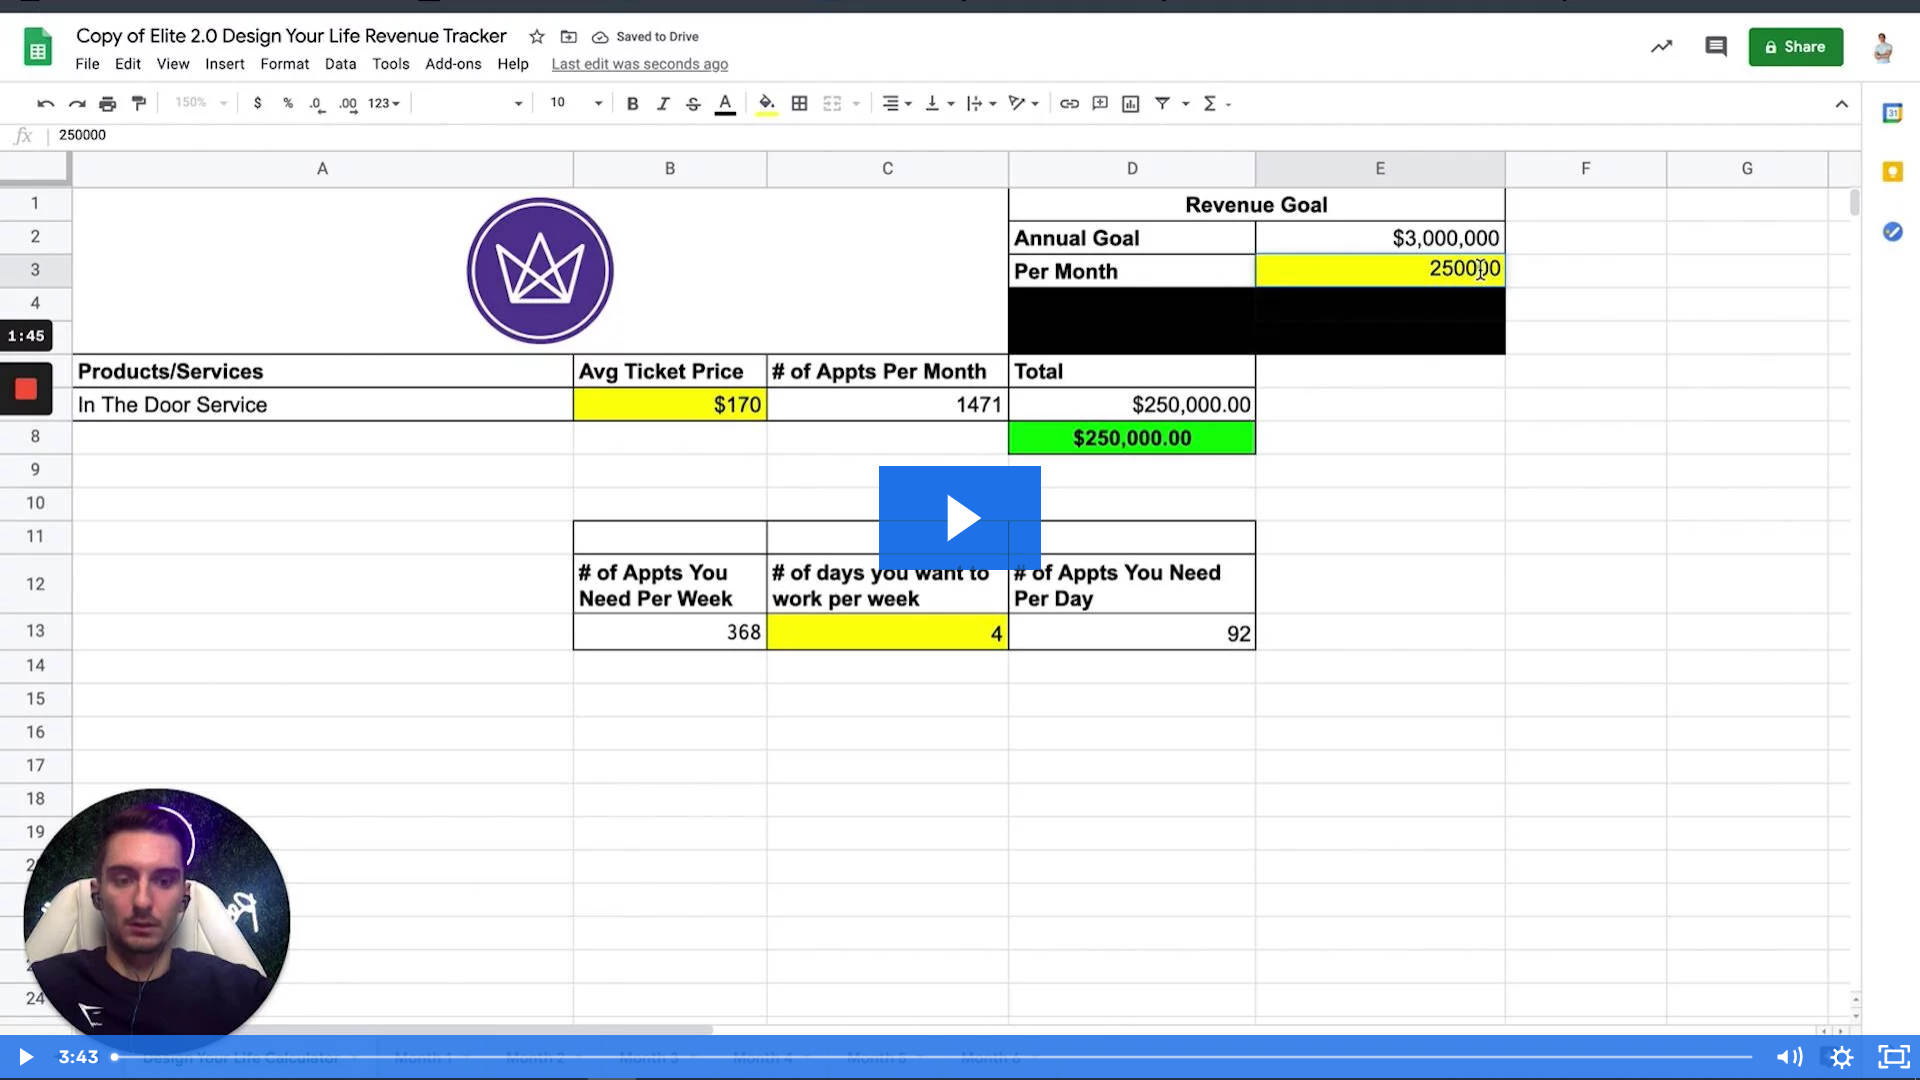Image resolution: width=1920 pixels, height=1080 pixels.
Task: Insert a chart via toolbar icon
Action: pos(1131,103)
